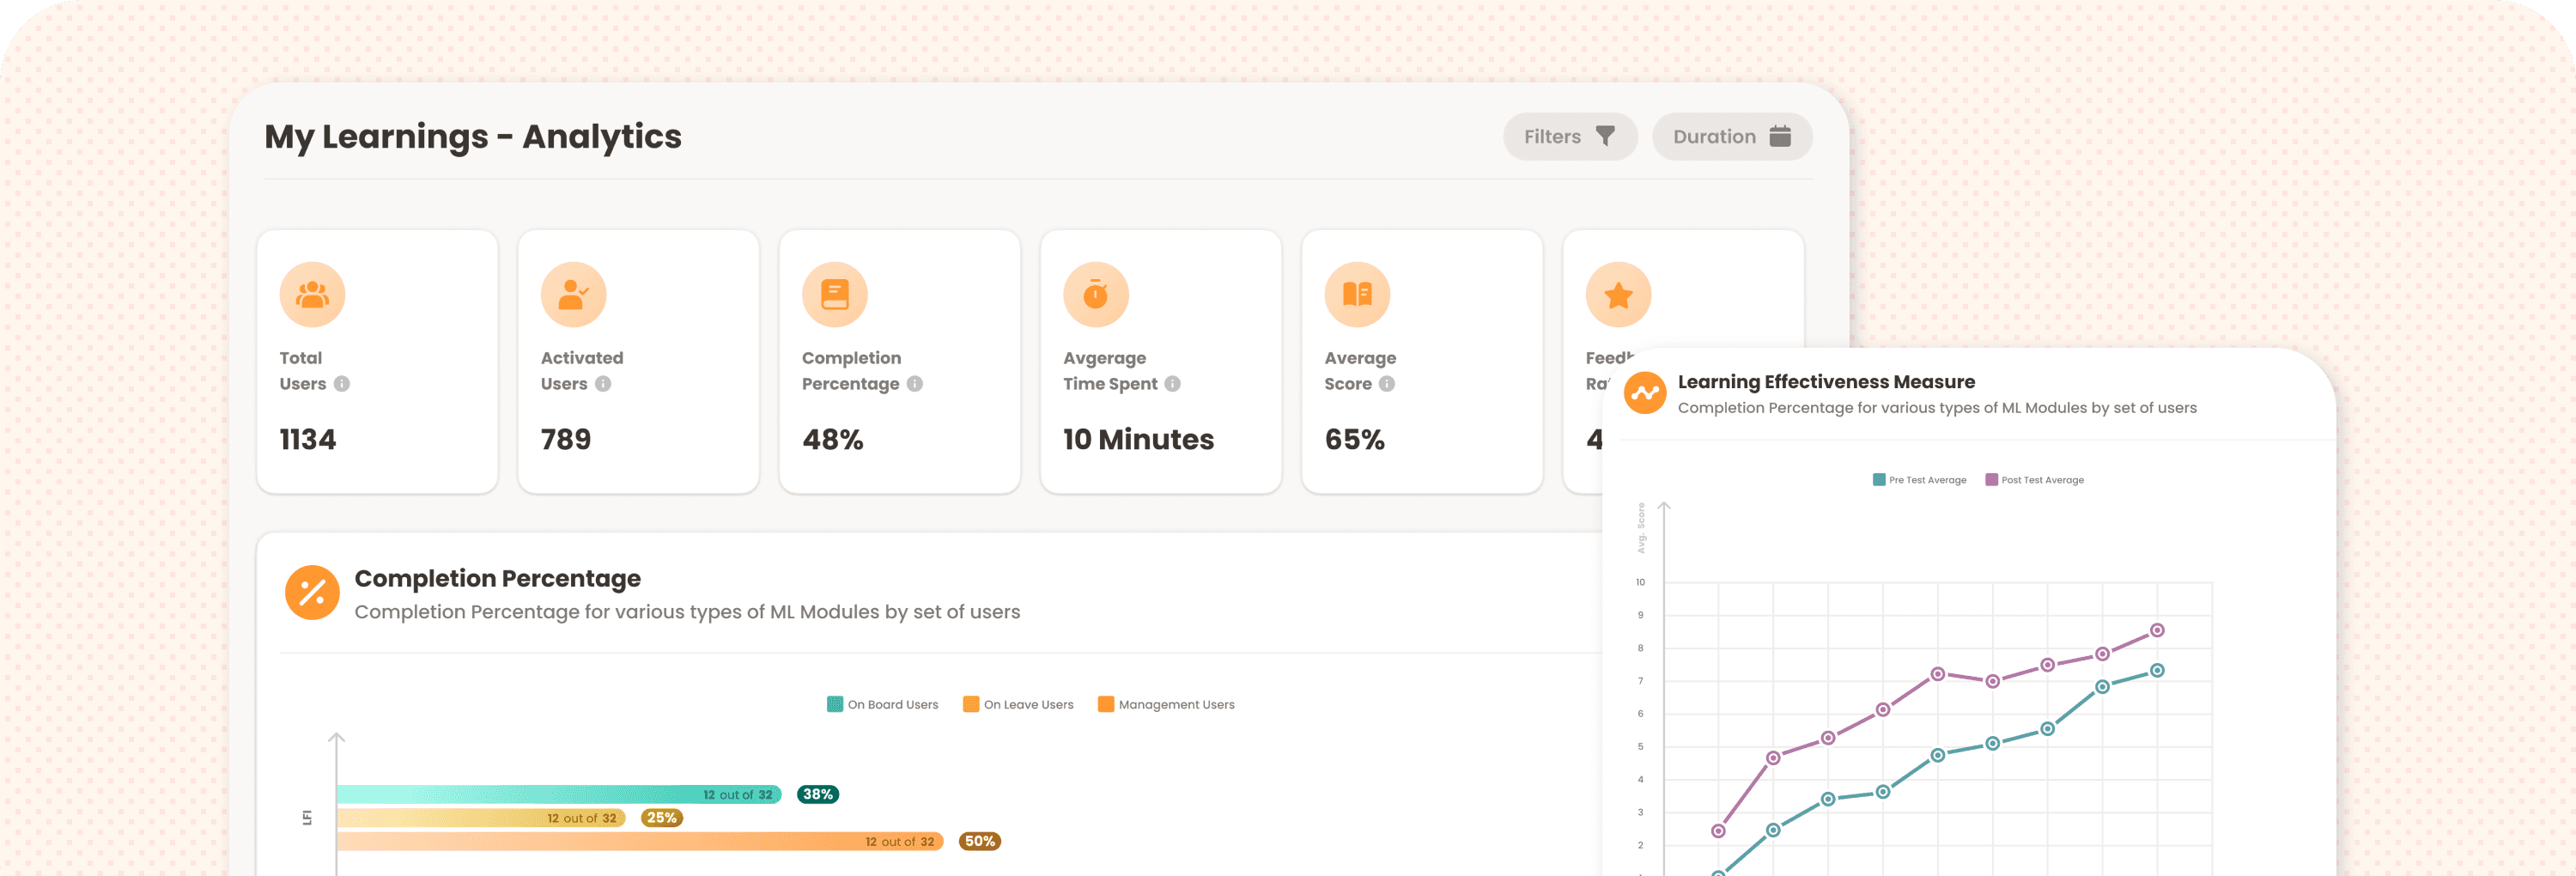Image resolution: width=2576 pixels, height=876 pixels.
Task: Click the orange 50% progress bar
Action: pyautogui.click(x=640, y=842)
